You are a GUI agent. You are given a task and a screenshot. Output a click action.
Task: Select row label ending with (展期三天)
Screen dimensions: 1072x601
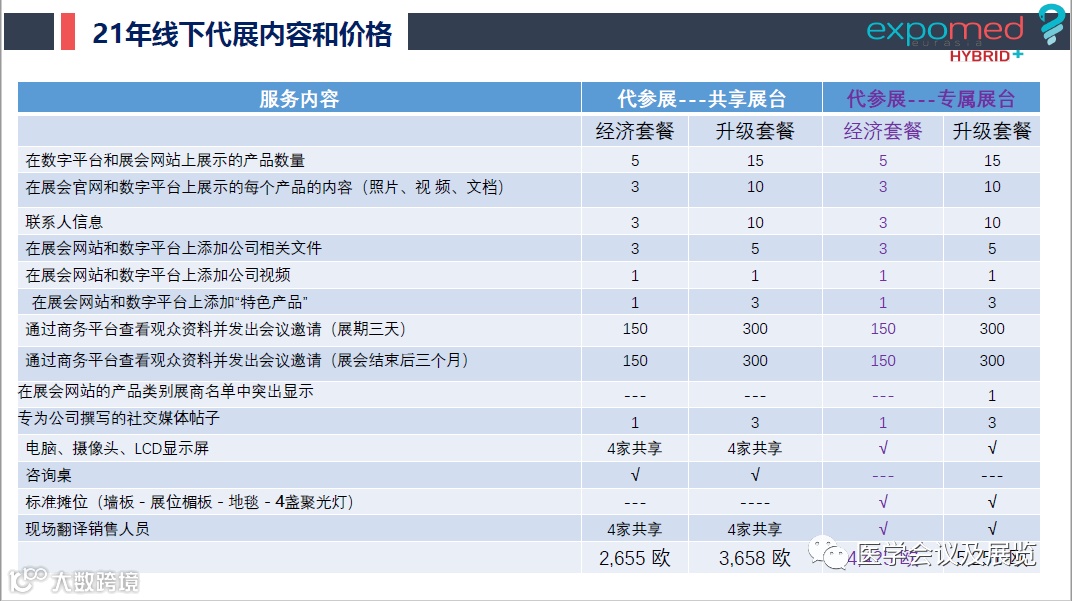coord(216,329)
